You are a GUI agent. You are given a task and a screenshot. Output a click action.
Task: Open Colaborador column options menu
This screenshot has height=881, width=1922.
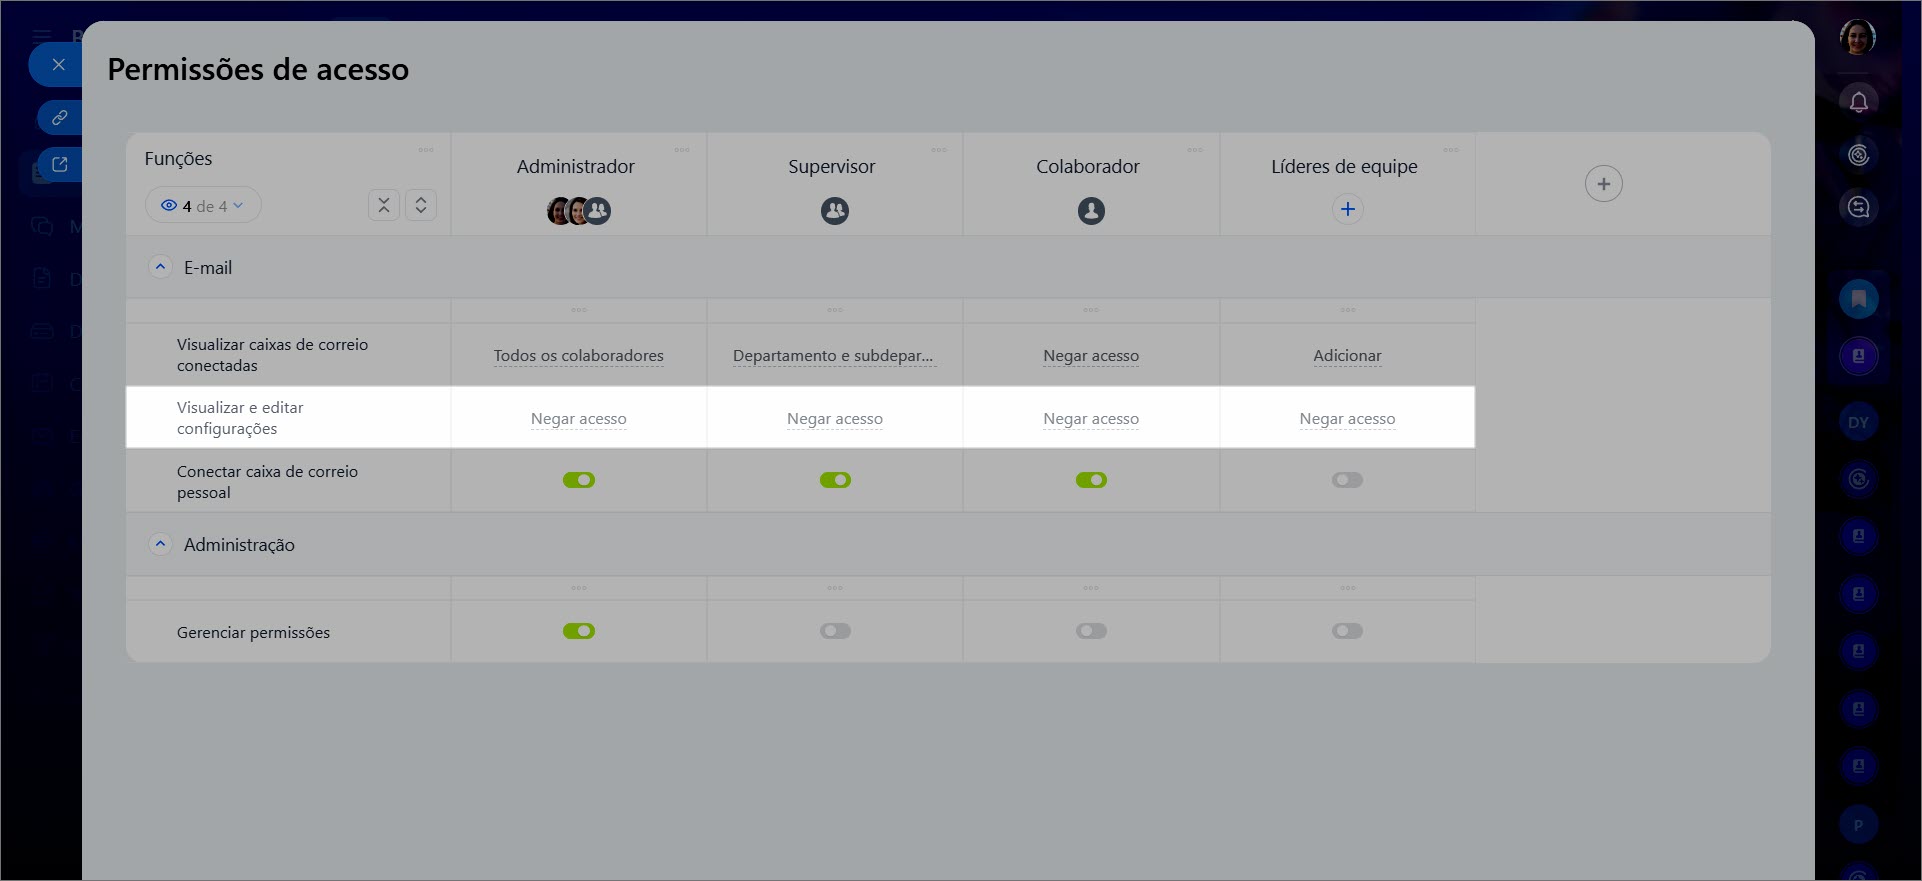[x=1194, y=150]
